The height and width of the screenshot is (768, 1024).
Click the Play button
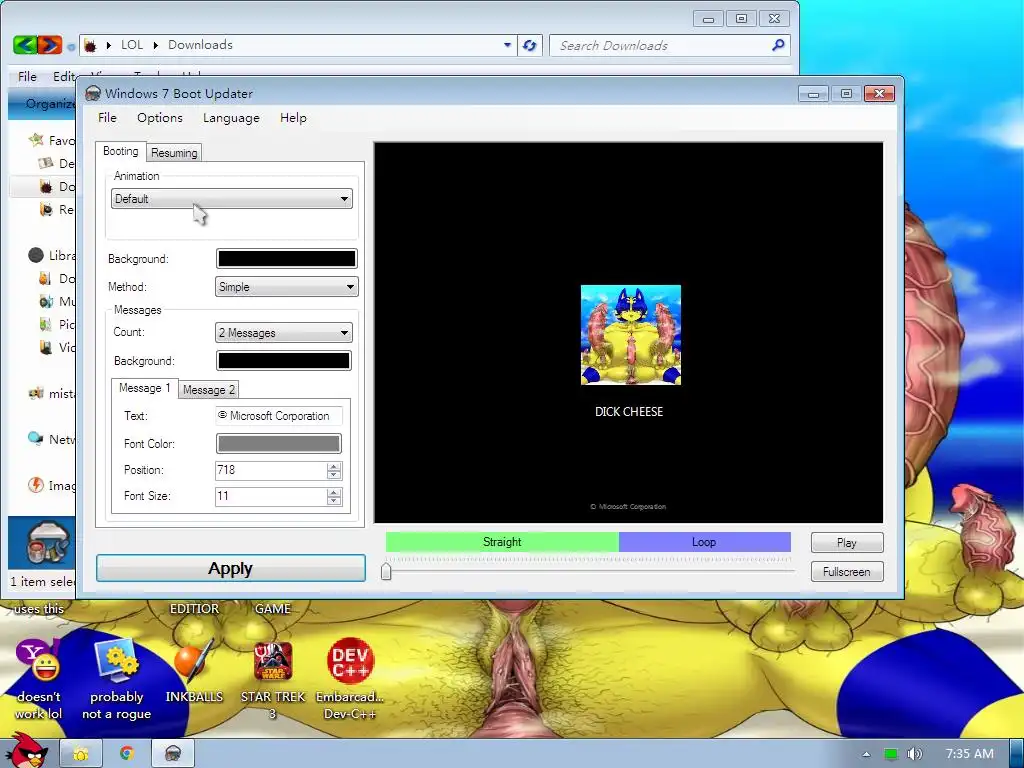[847, 543]
